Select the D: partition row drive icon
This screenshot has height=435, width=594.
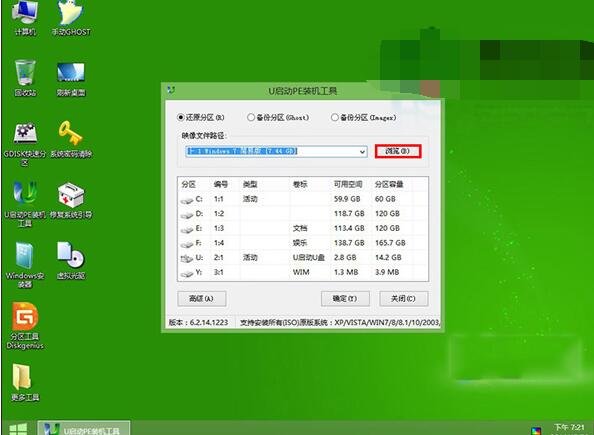click(x=187, y=214)
